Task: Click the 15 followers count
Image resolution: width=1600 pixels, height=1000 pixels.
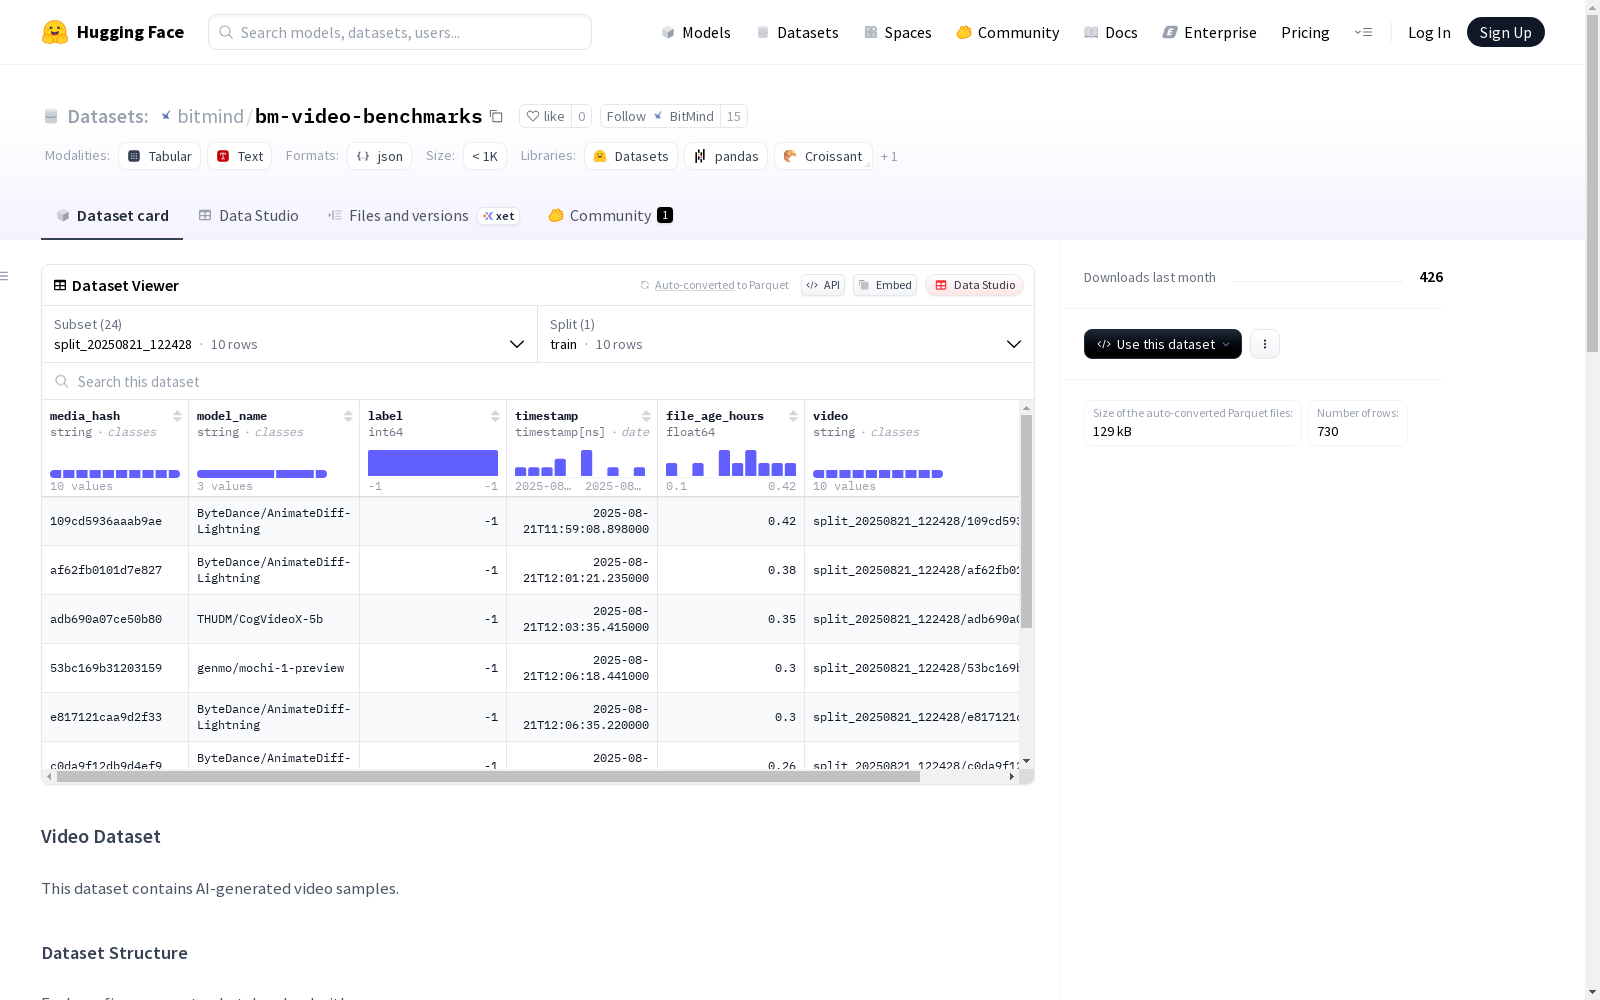Action: pos(734,116)
